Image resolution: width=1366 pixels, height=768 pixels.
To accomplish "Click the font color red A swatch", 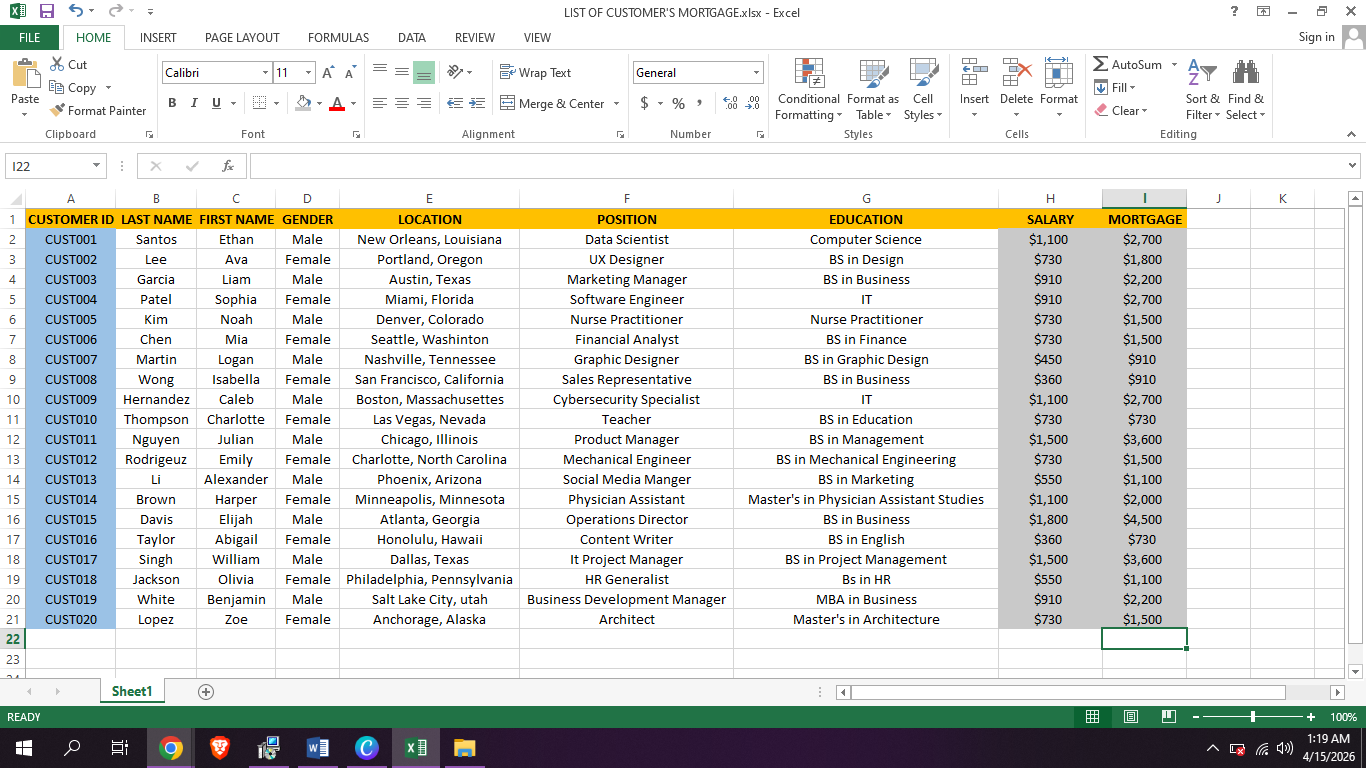I will [x=337, y=103].
